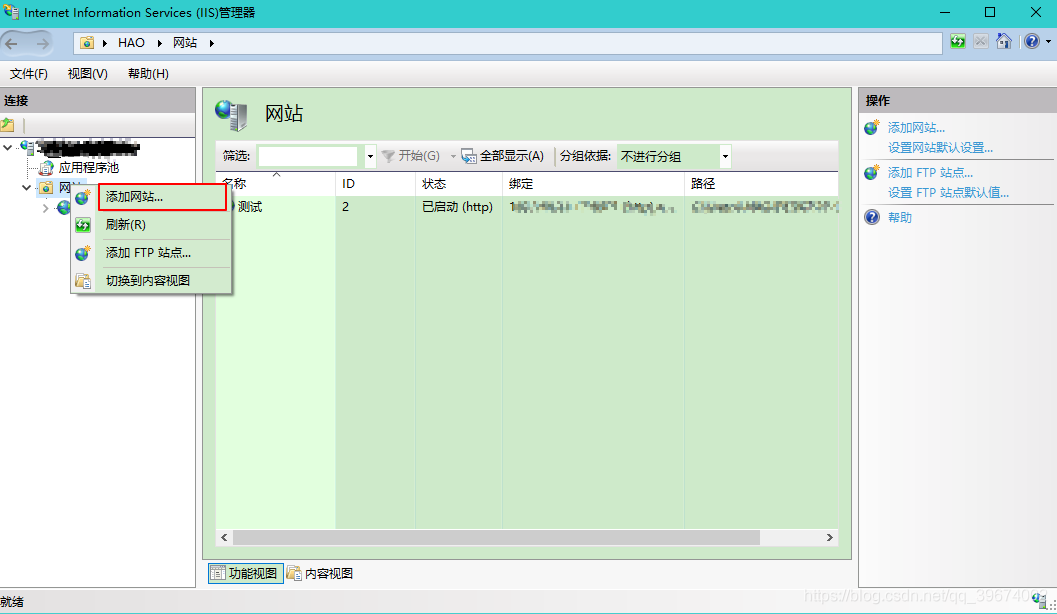Click the blue help icon in Actions pane

[x=872, y=217]
